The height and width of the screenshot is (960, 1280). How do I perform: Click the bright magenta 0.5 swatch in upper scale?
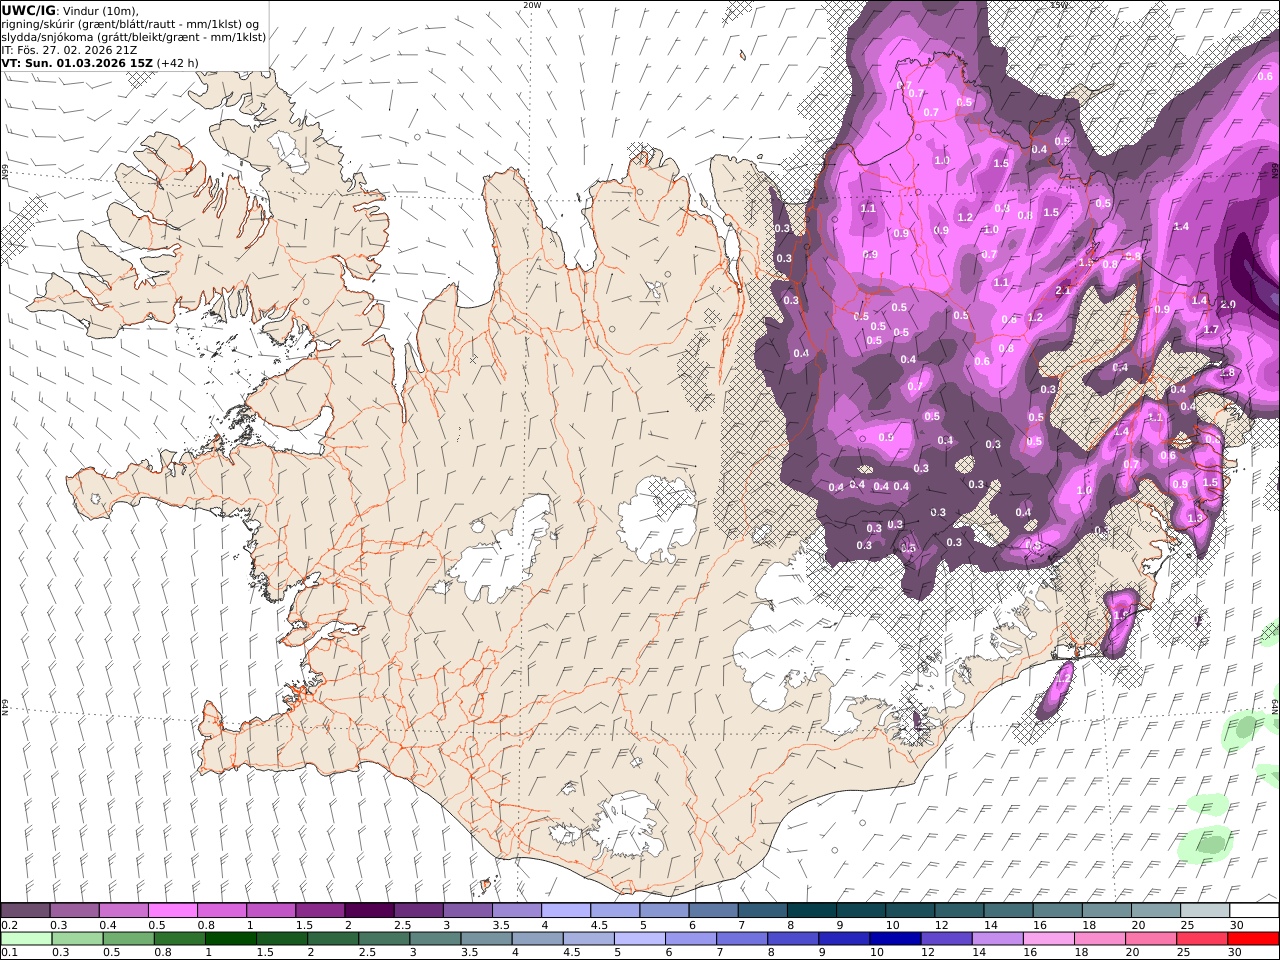pos(172,911)
